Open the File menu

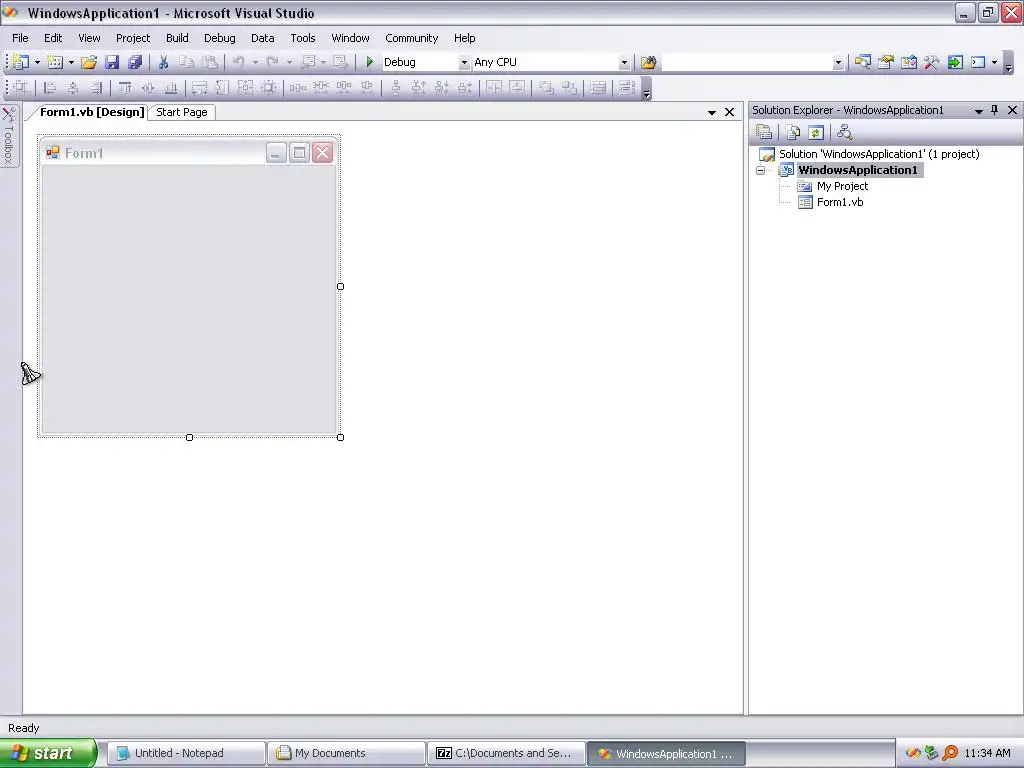20,38
